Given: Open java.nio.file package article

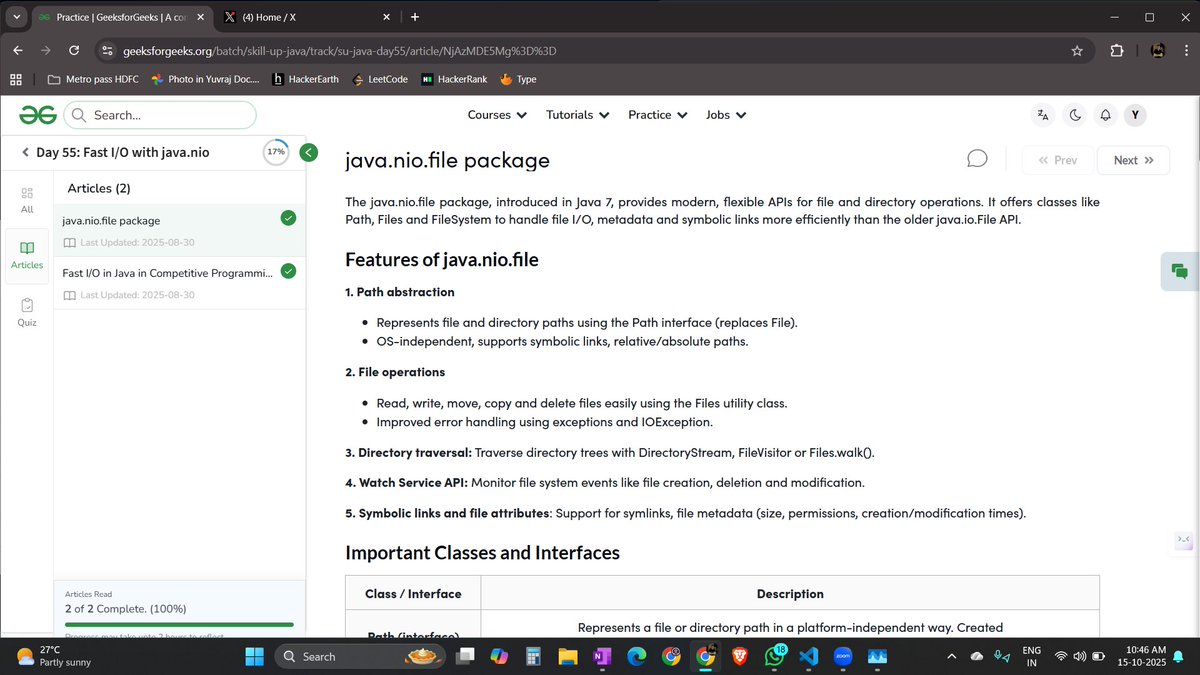Looking at the screenshot, I should tap(179, 230).
